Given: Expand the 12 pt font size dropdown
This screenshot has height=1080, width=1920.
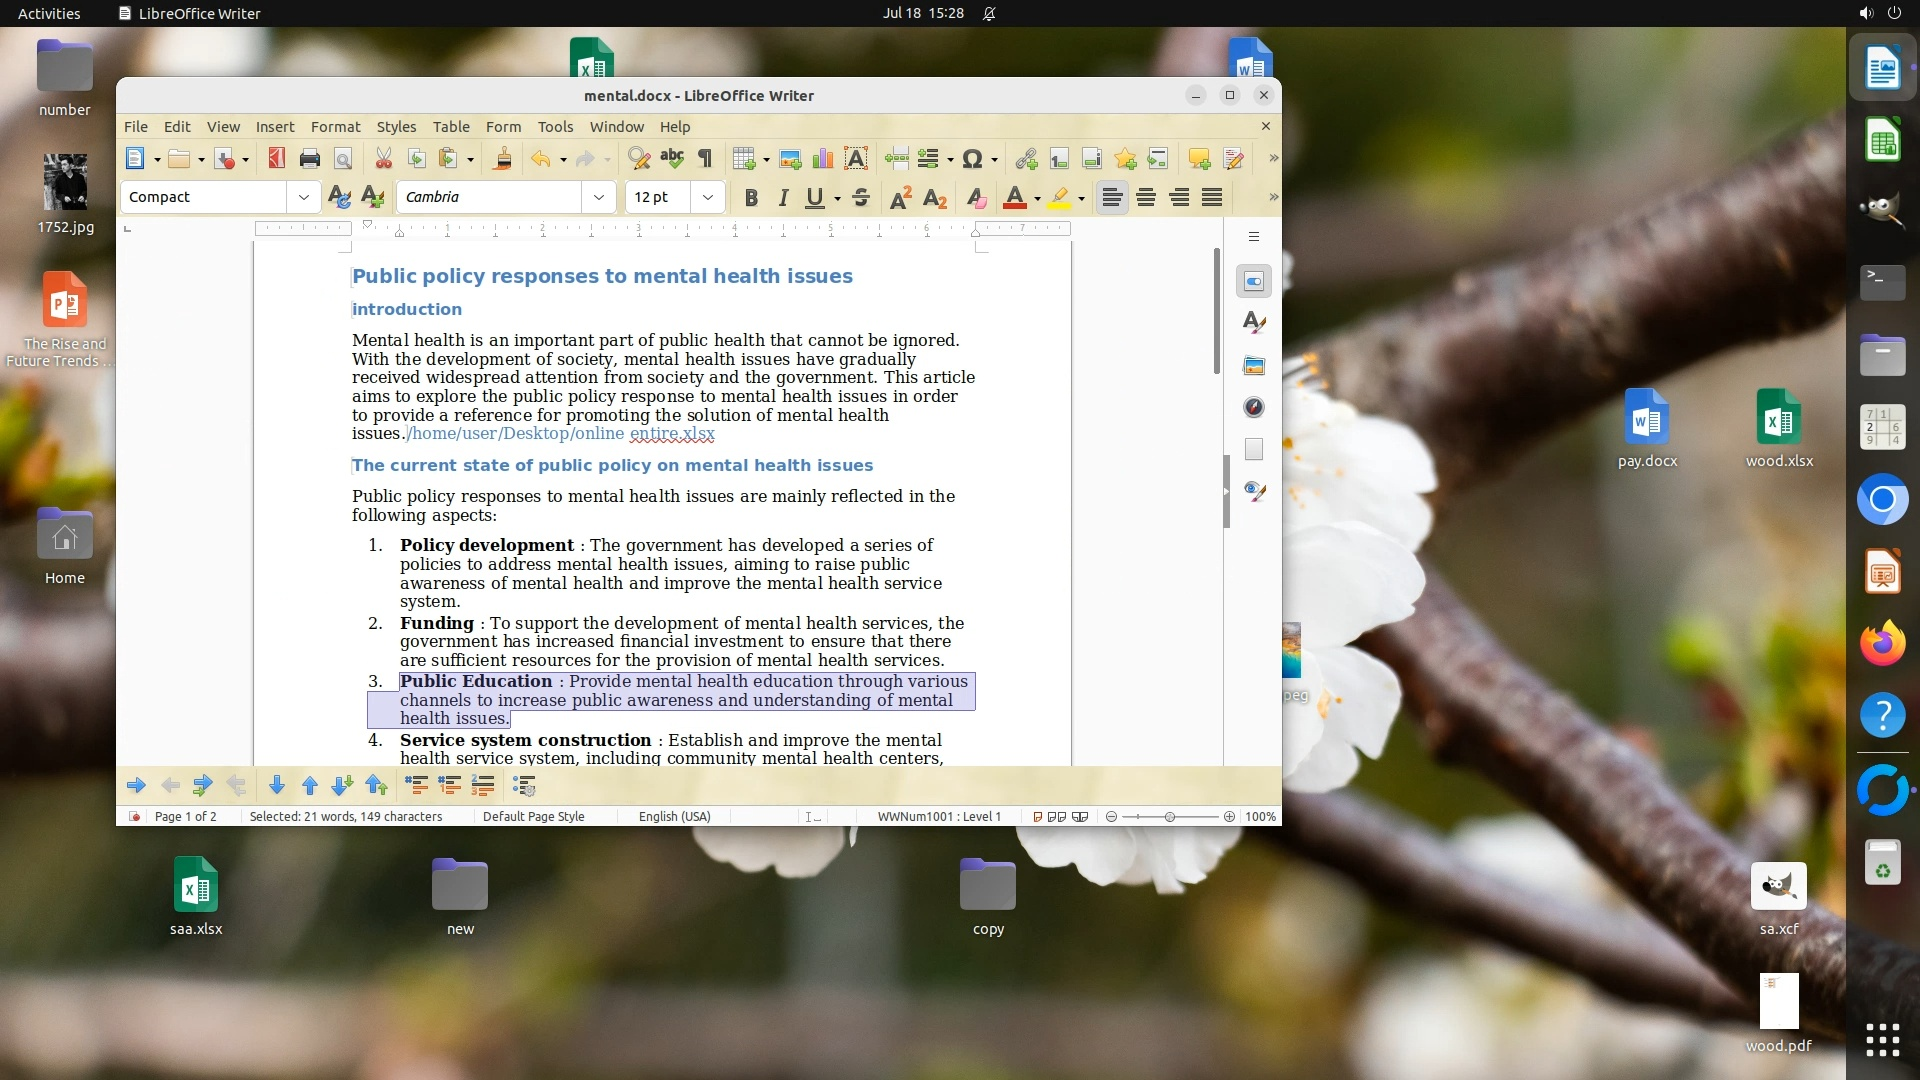Looking at the screenshot, I should coord(707,198).
